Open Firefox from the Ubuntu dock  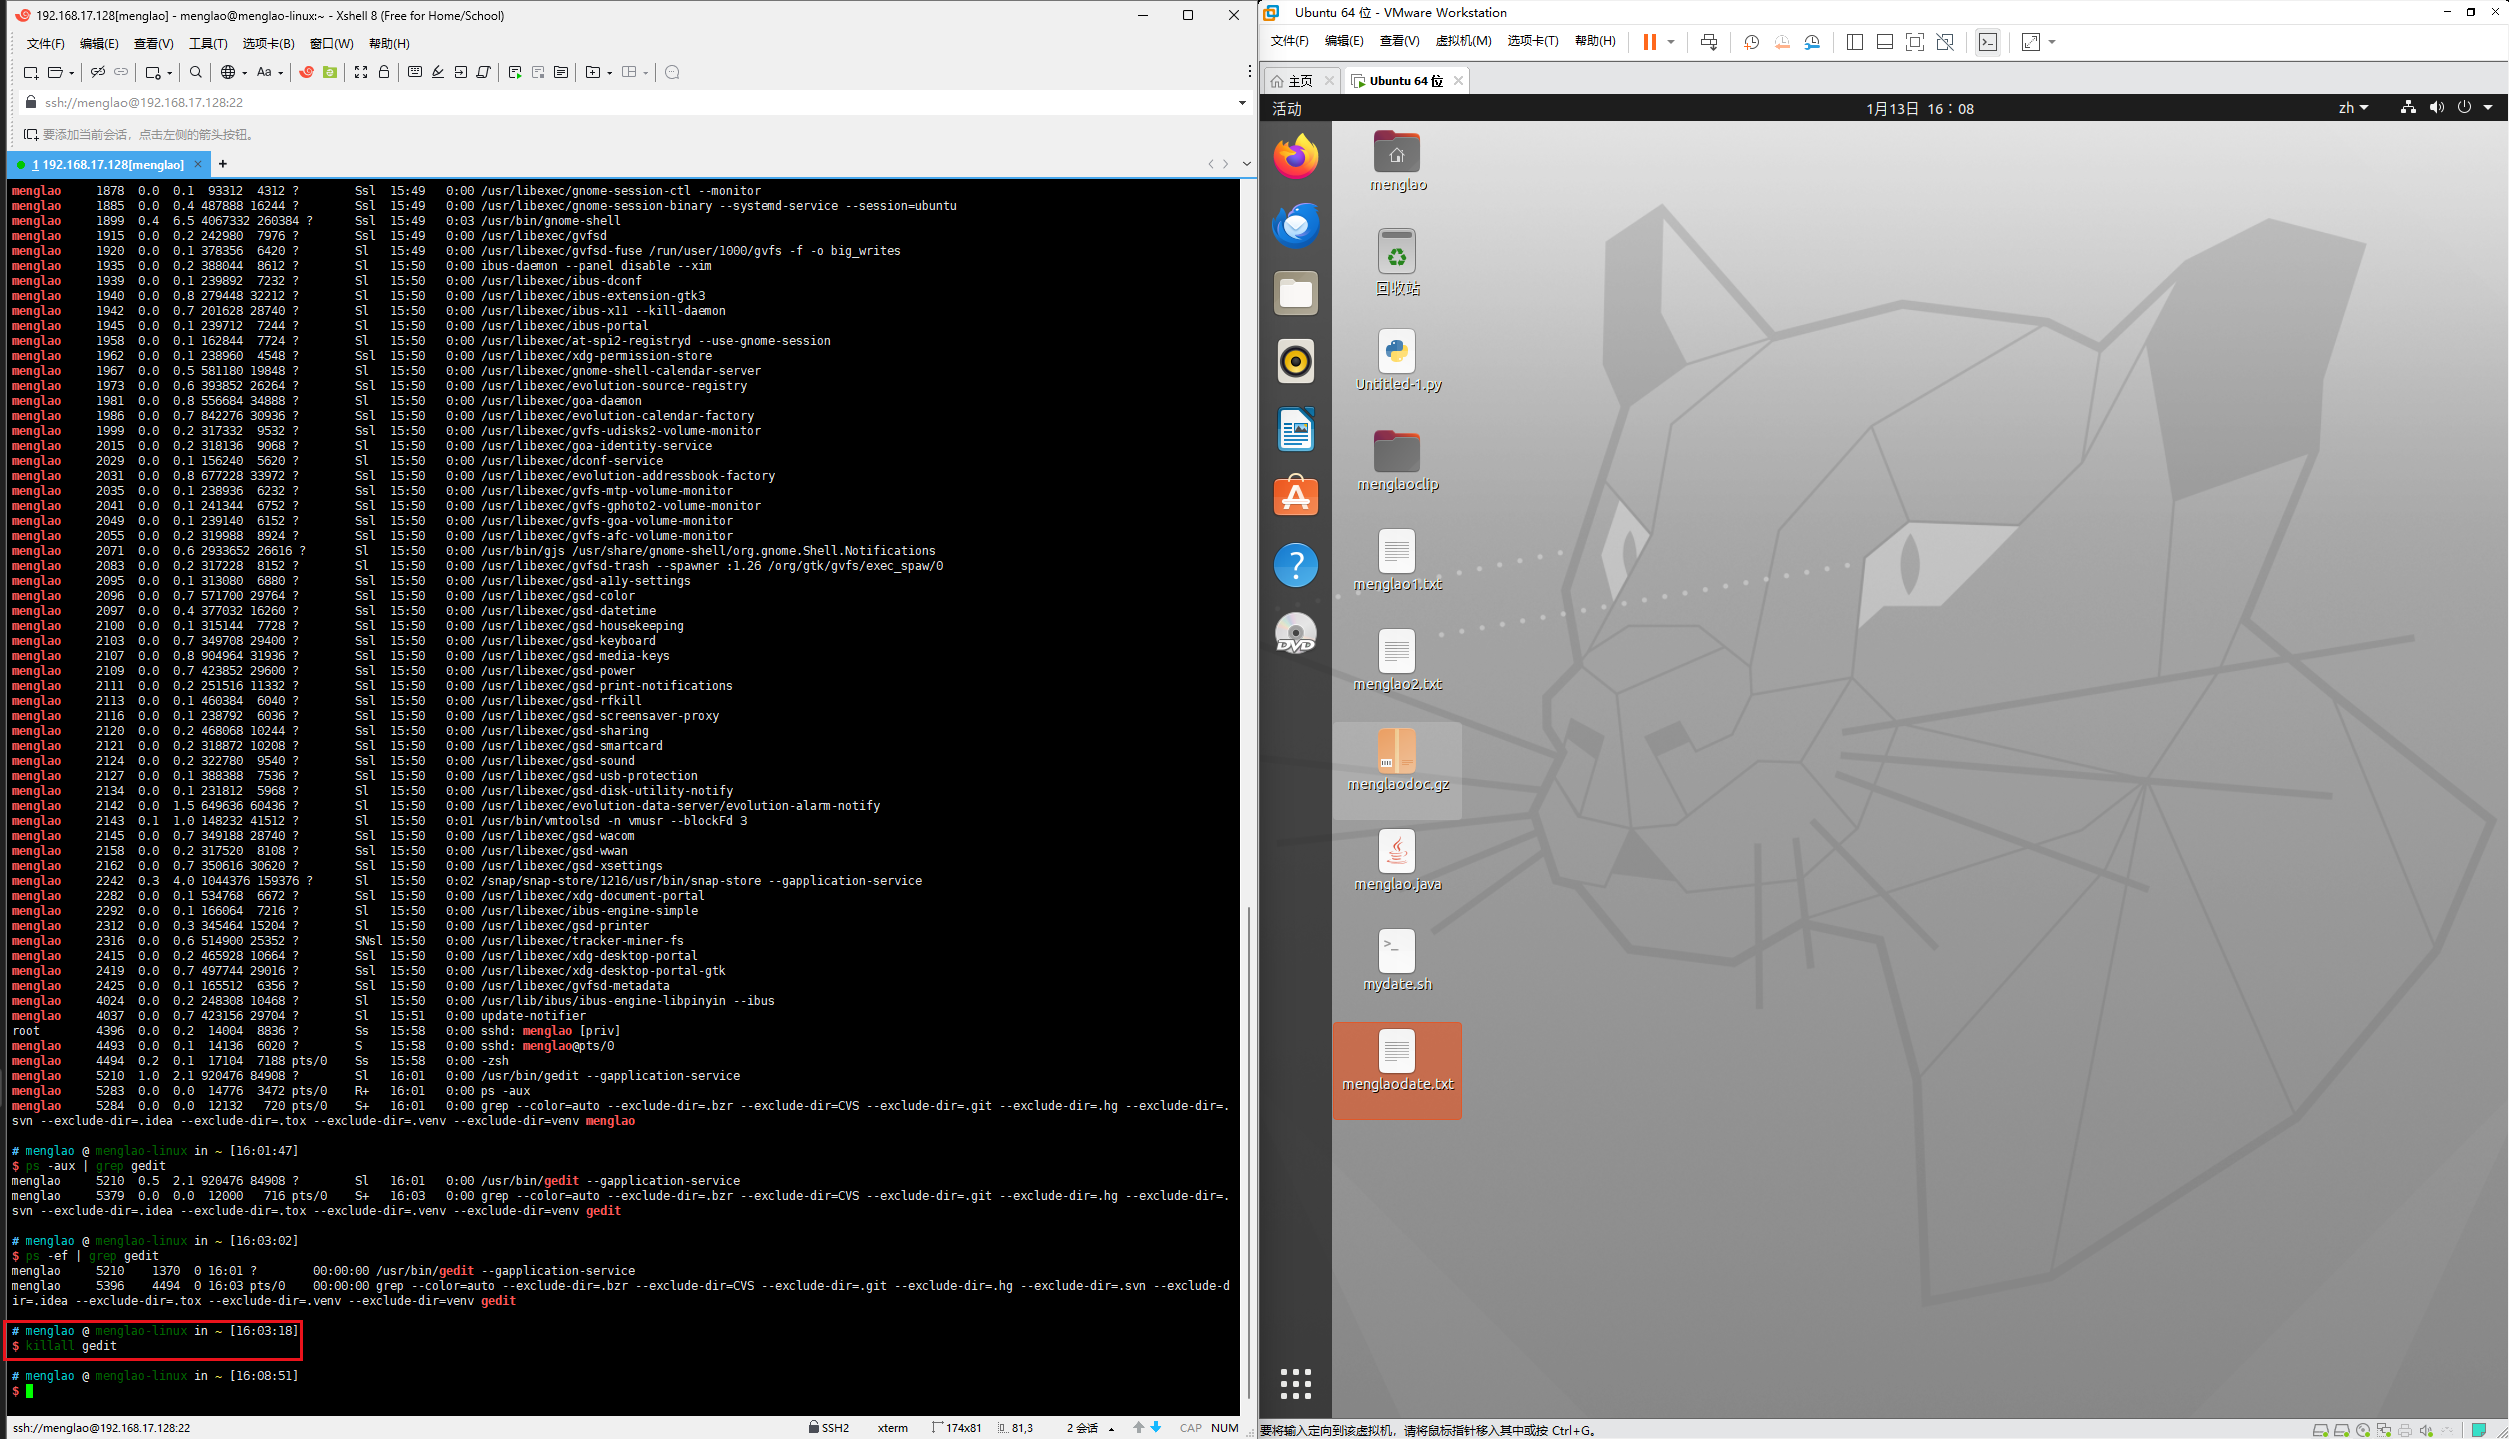[x=1296, y=157]
